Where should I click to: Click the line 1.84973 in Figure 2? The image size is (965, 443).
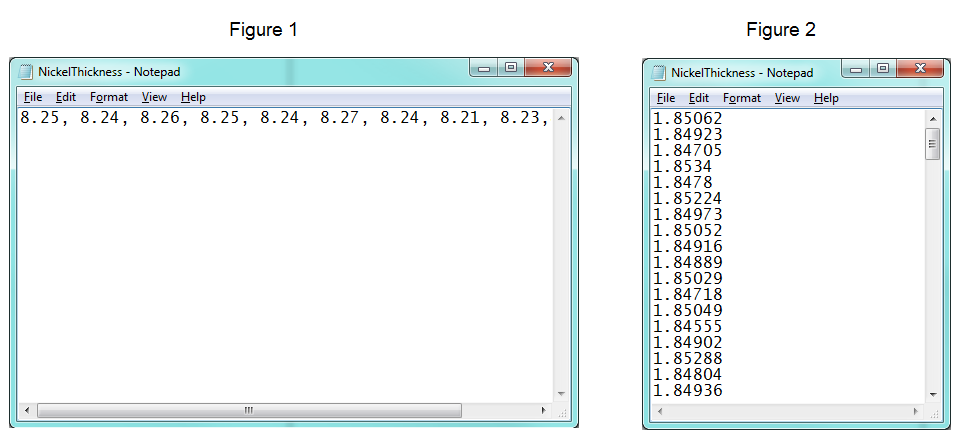[x=687, y=214]
